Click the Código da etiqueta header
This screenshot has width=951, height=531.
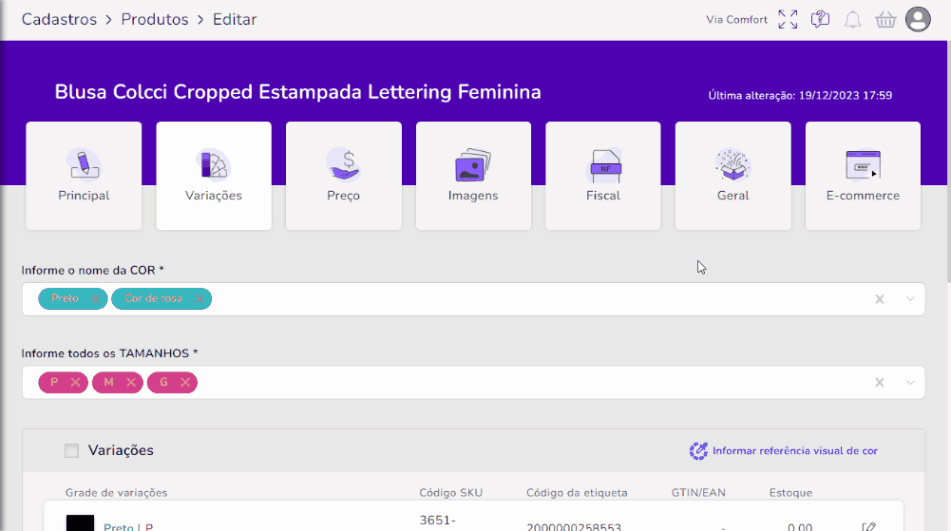point(576,493)
